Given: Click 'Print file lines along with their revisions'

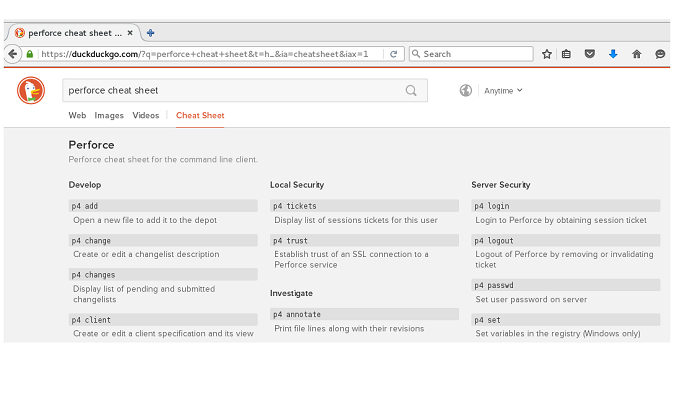Looking at the screenshot, I should [349, 329].
